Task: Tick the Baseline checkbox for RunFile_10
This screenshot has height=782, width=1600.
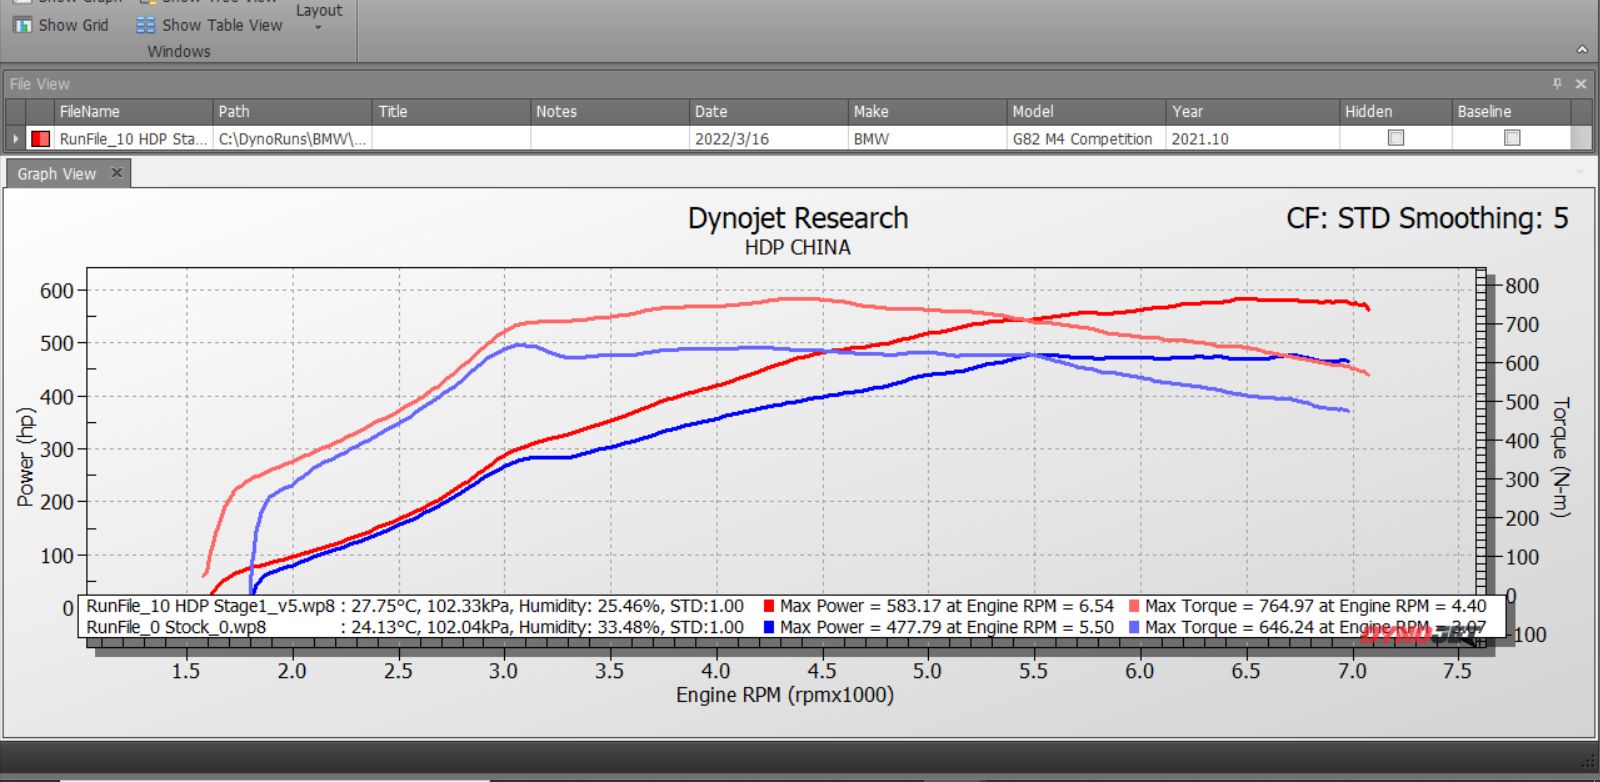Action: tap(1512, 139)
